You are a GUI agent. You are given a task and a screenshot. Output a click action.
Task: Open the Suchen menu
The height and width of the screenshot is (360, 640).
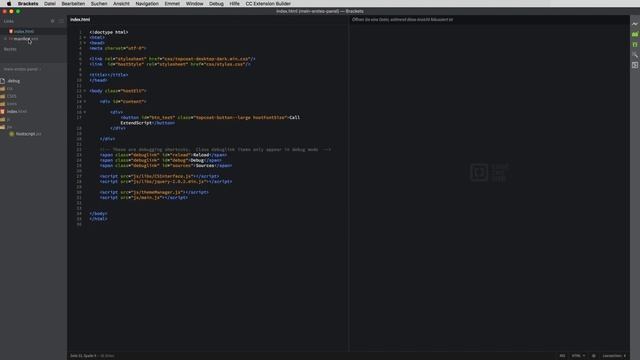coord(99,3)
